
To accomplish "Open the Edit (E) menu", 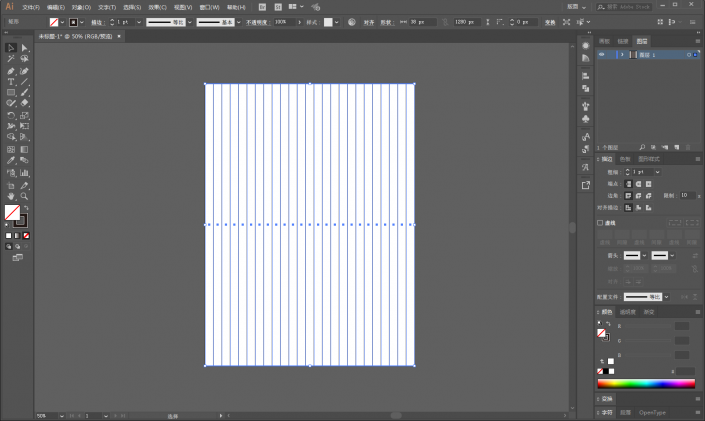I will pos(56,8).
